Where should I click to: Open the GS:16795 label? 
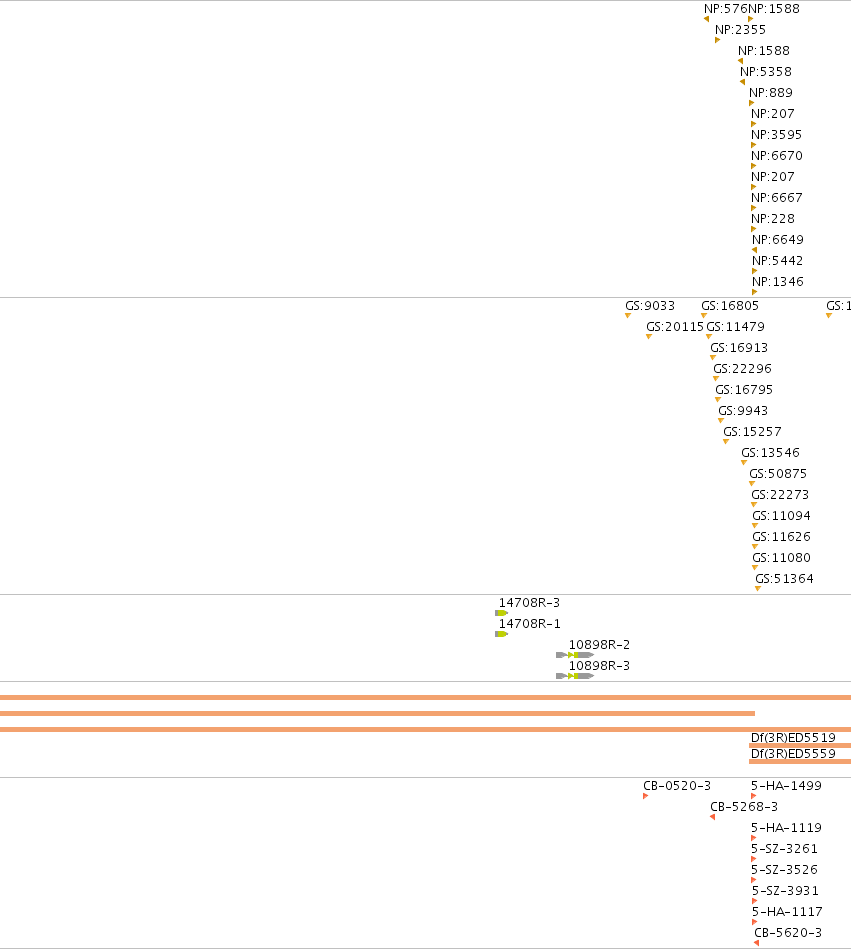tap(744, 390)
